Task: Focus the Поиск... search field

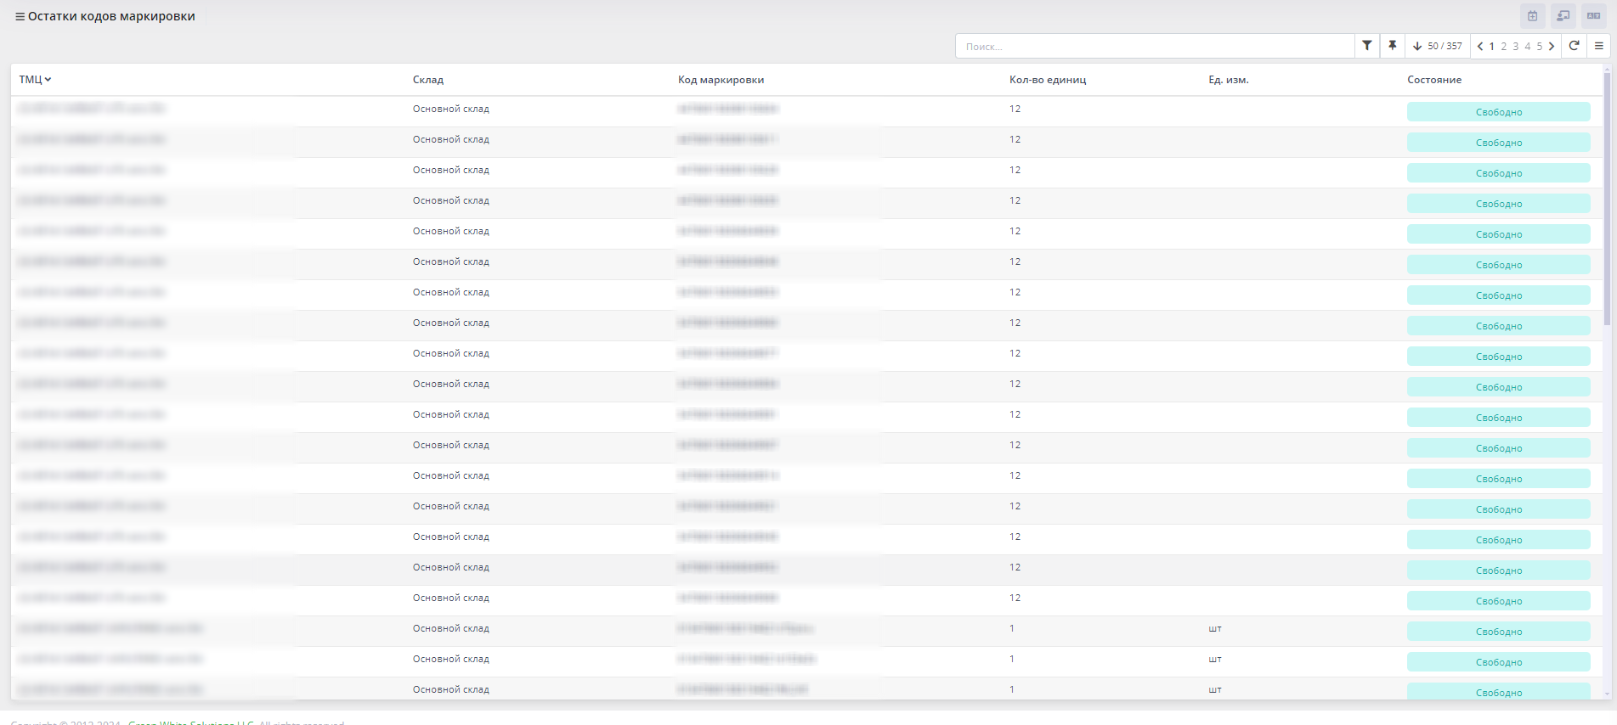Action: coord(1155,46)
